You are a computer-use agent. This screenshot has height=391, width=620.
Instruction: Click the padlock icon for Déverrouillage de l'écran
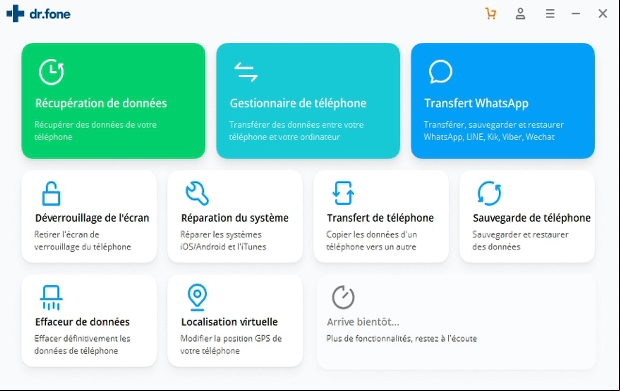click(51, 193)
